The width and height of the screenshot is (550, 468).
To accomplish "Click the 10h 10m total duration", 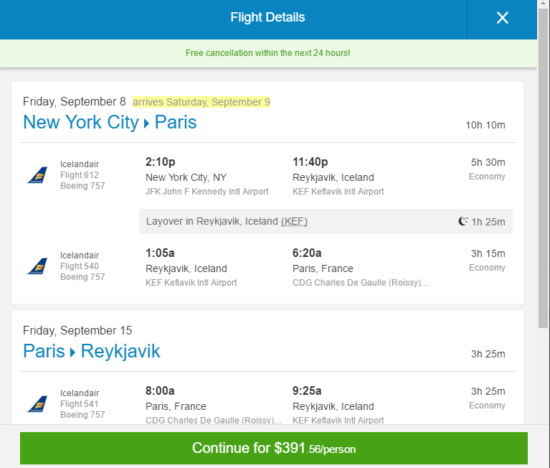I will (485, 125).
